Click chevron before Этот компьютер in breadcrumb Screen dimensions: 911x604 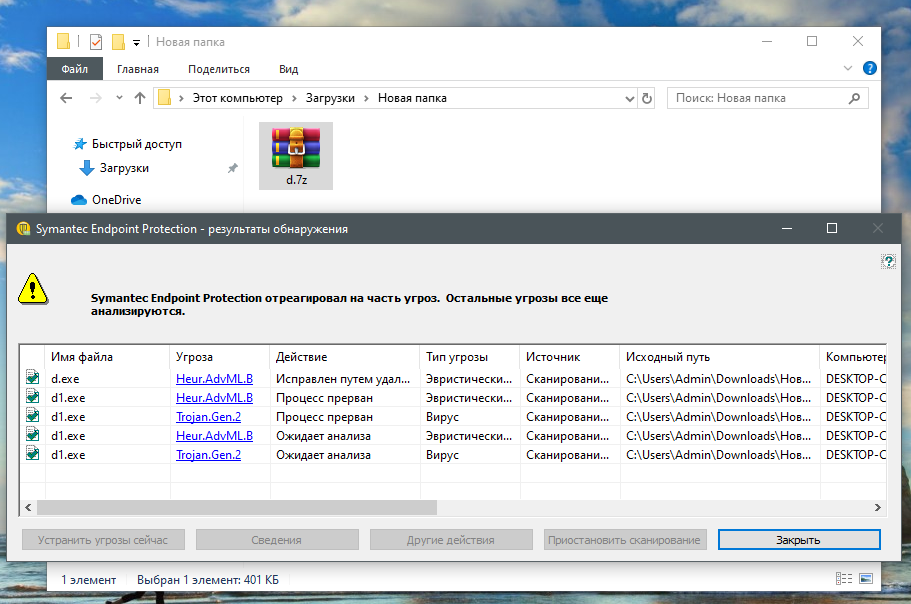pyautogui.click(x=181, y=98)
